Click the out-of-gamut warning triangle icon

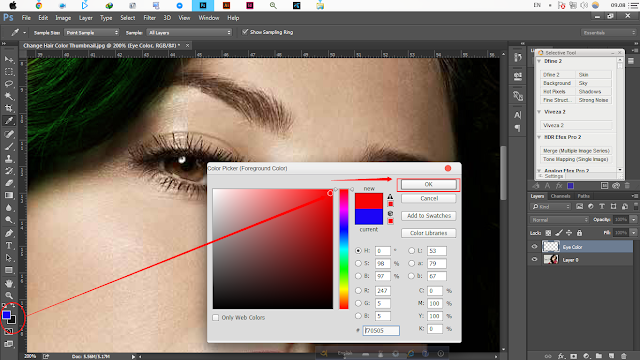coord(390,197)
